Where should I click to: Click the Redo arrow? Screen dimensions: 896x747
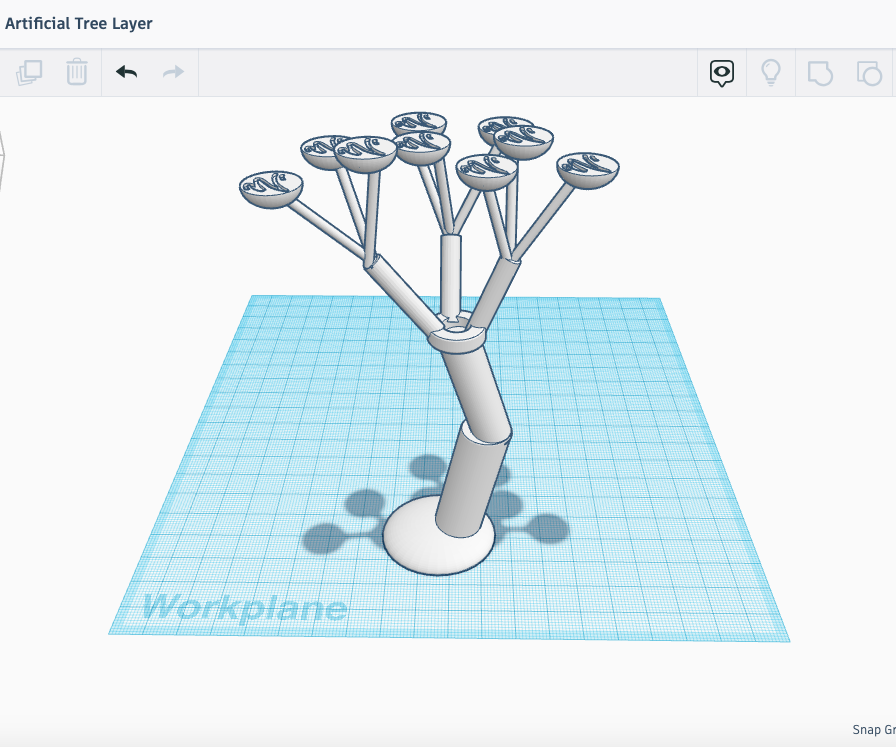click(173, 72)
